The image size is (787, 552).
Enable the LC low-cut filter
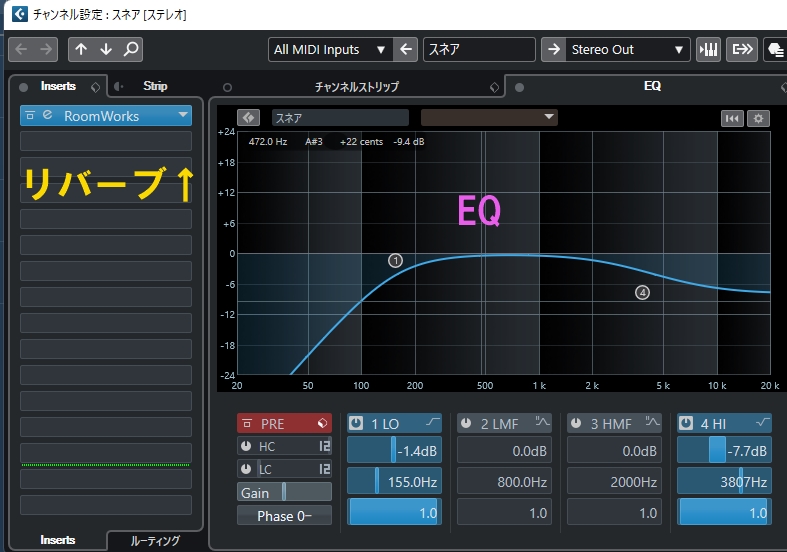tap(246, 469)
